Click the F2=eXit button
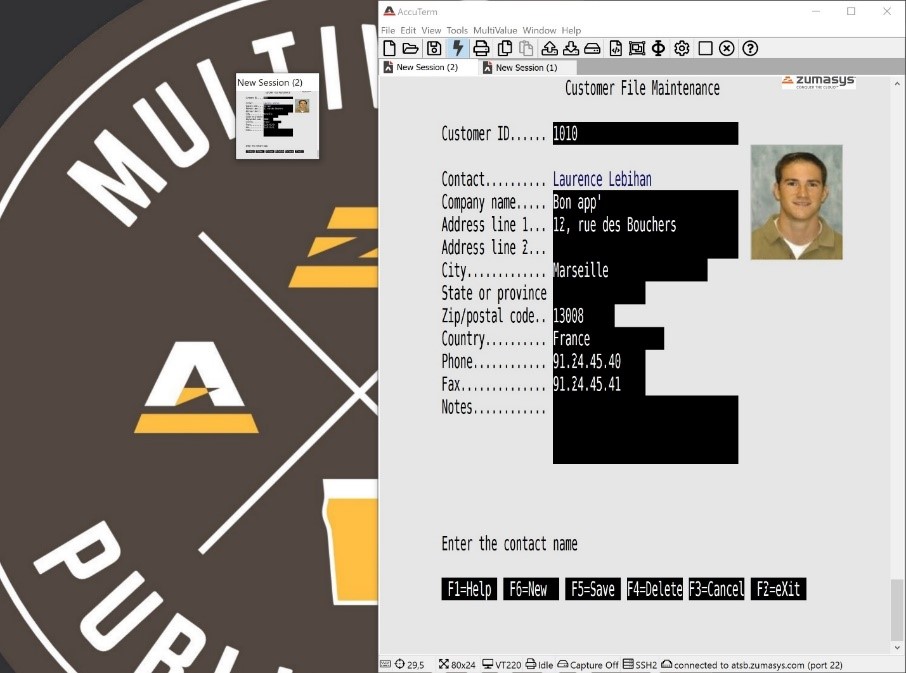Screen dimensions: 906x673 coord(778,589)
